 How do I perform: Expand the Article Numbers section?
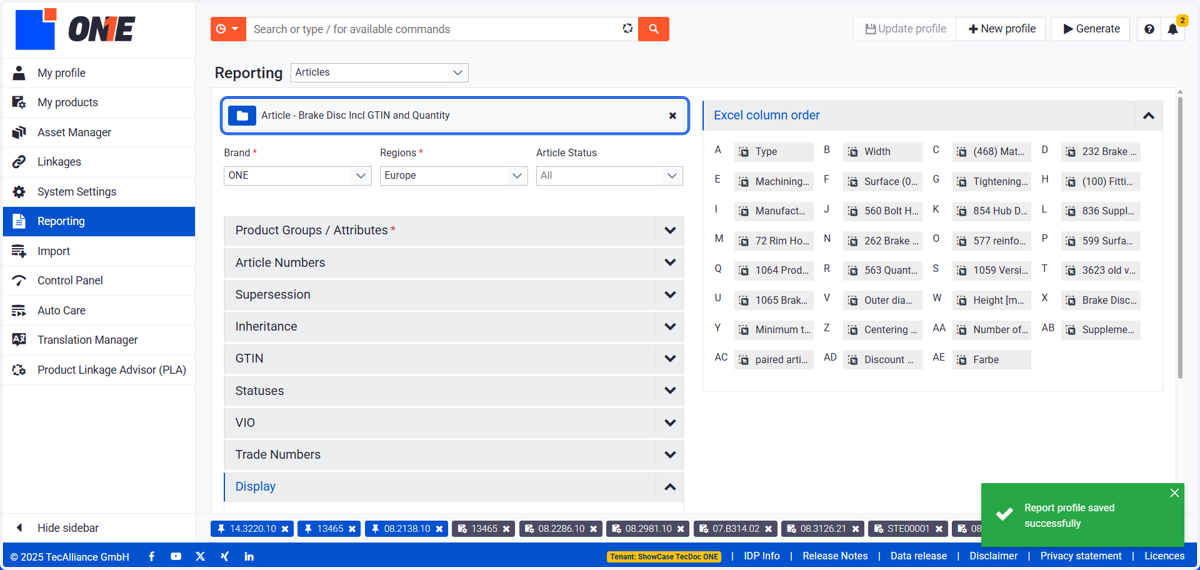[x=454, y=262]
